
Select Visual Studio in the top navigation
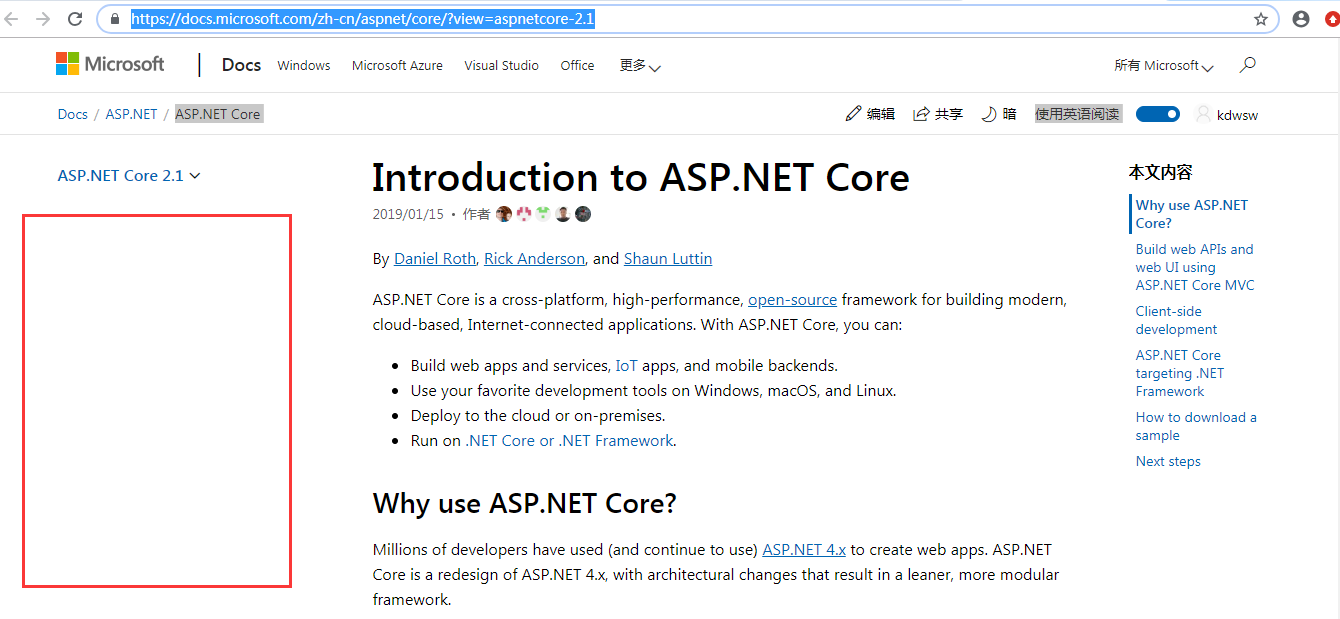(501, 65)
